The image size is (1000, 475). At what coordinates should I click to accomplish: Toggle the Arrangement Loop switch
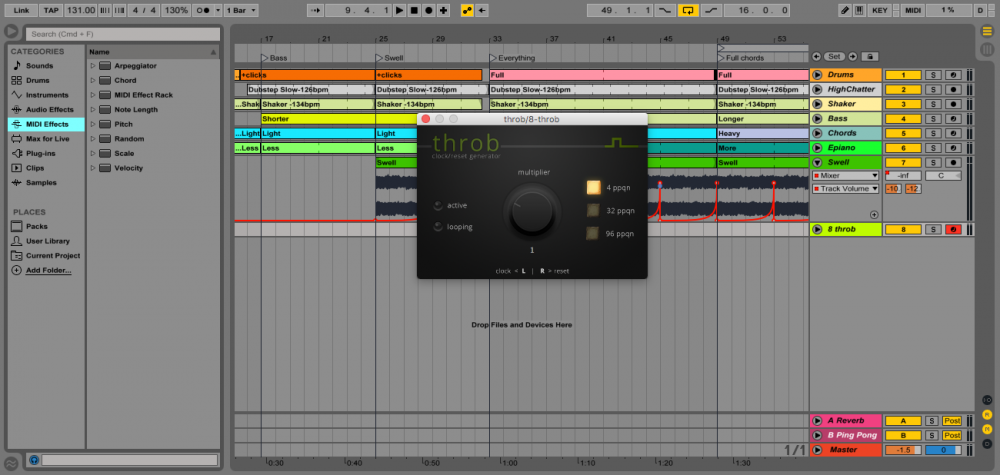(x=688, y=10)
